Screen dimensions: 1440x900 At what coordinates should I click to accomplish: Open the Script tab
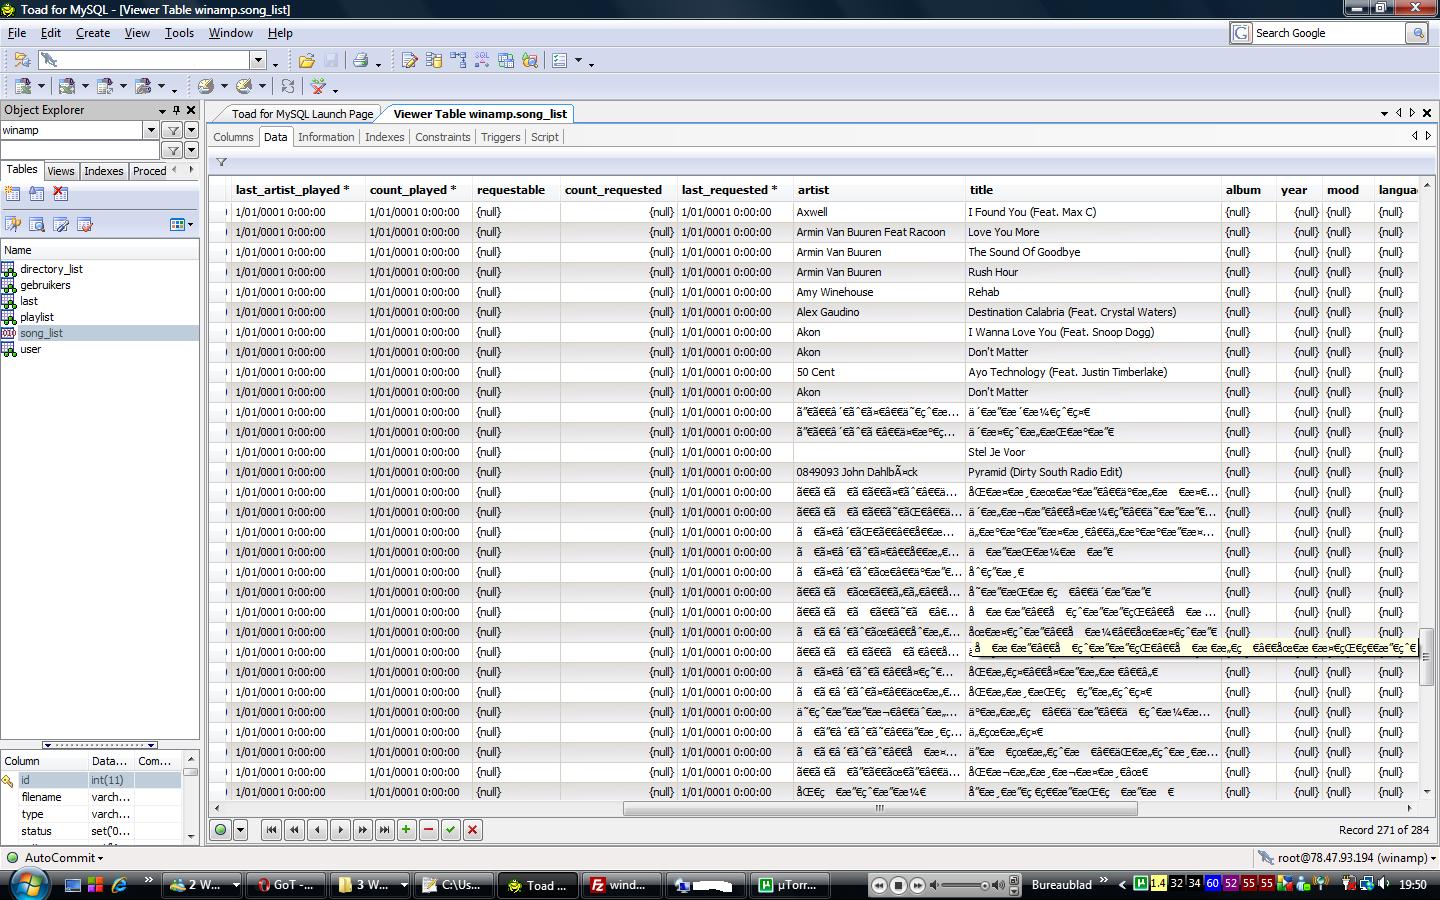tap(544, 137)
